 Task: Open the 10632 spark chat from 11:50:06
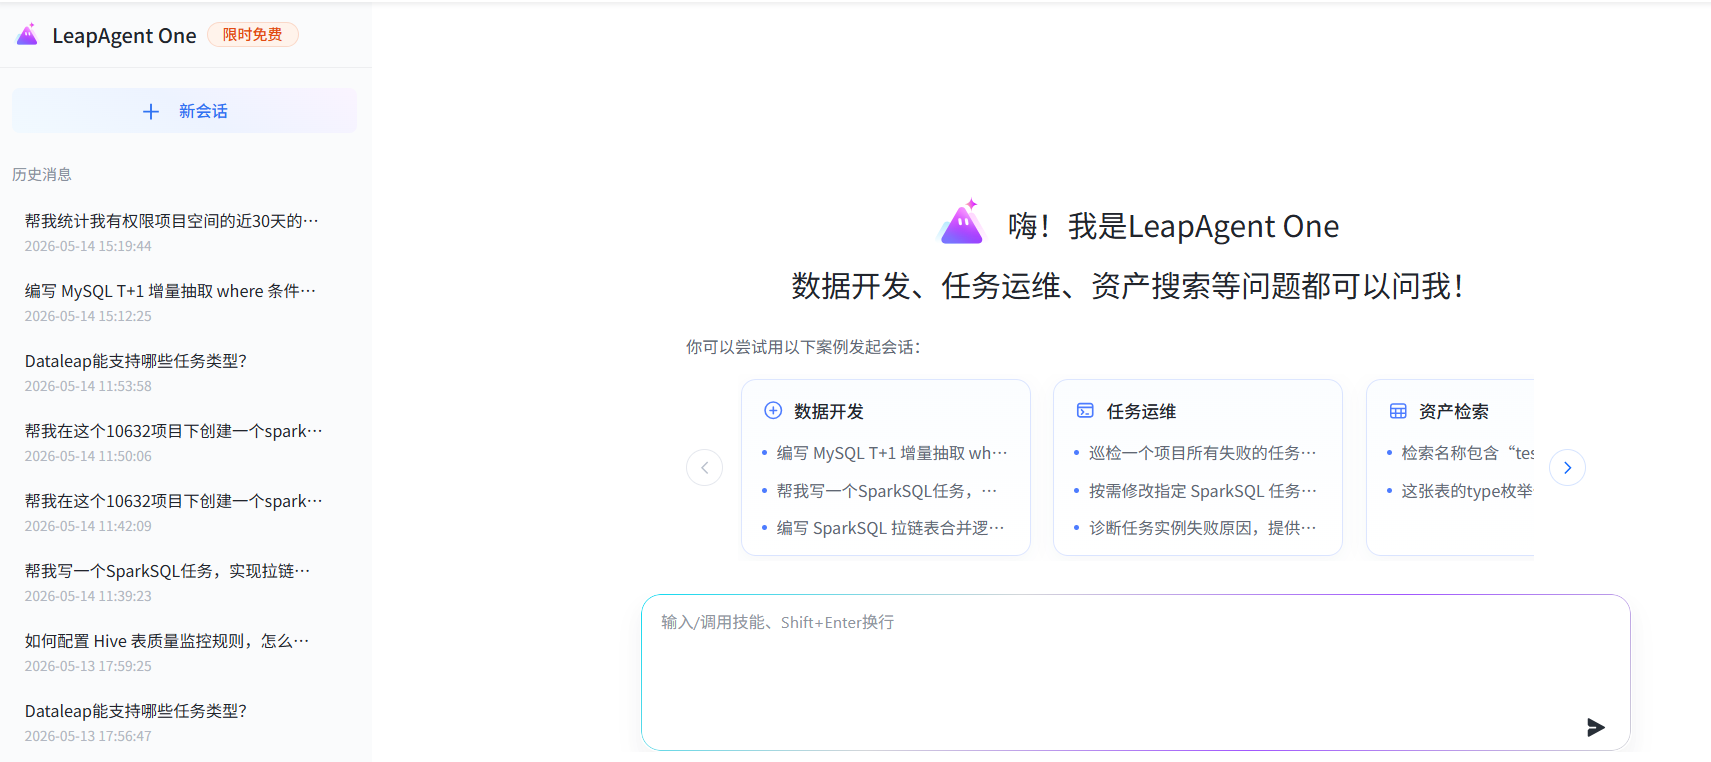[x=174, y=442]
